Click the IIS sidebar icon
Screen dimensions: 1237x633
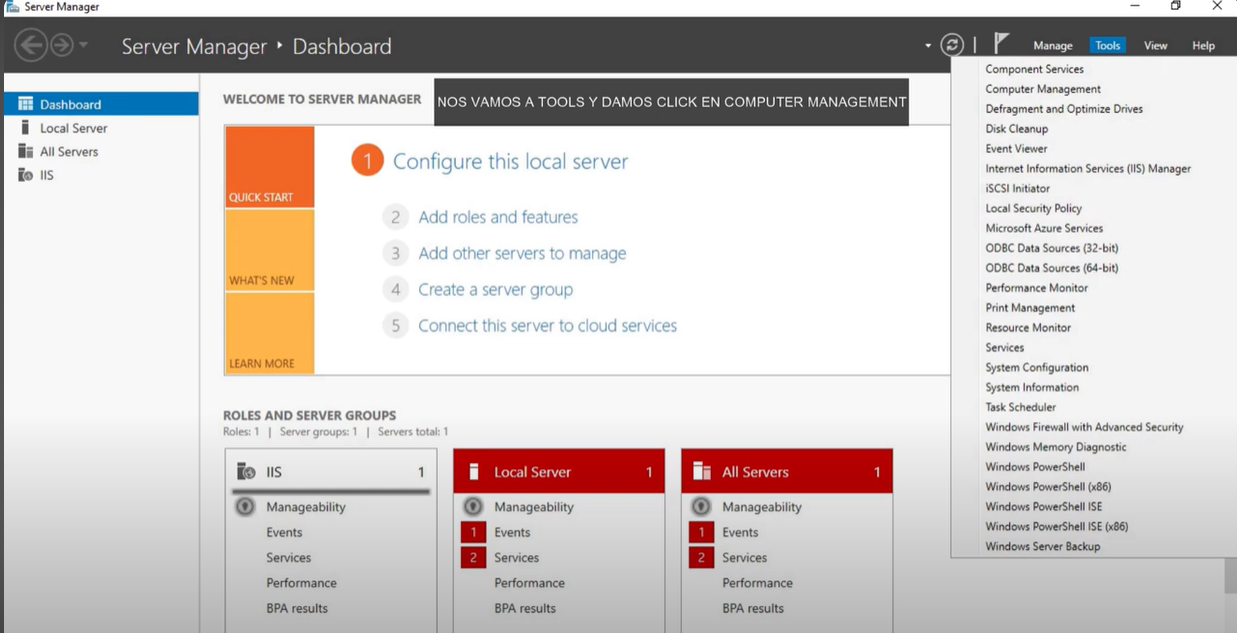26,175
